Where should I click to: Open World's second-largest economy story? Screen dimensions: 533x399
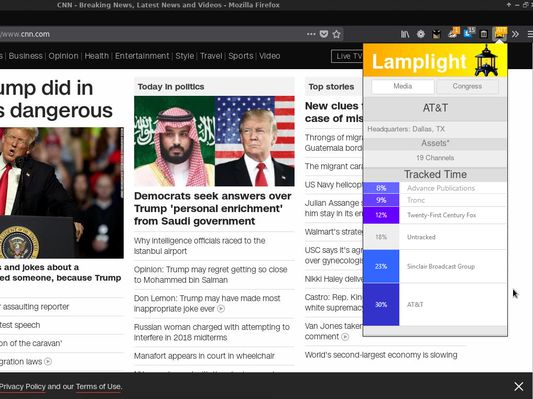[381, 355]
